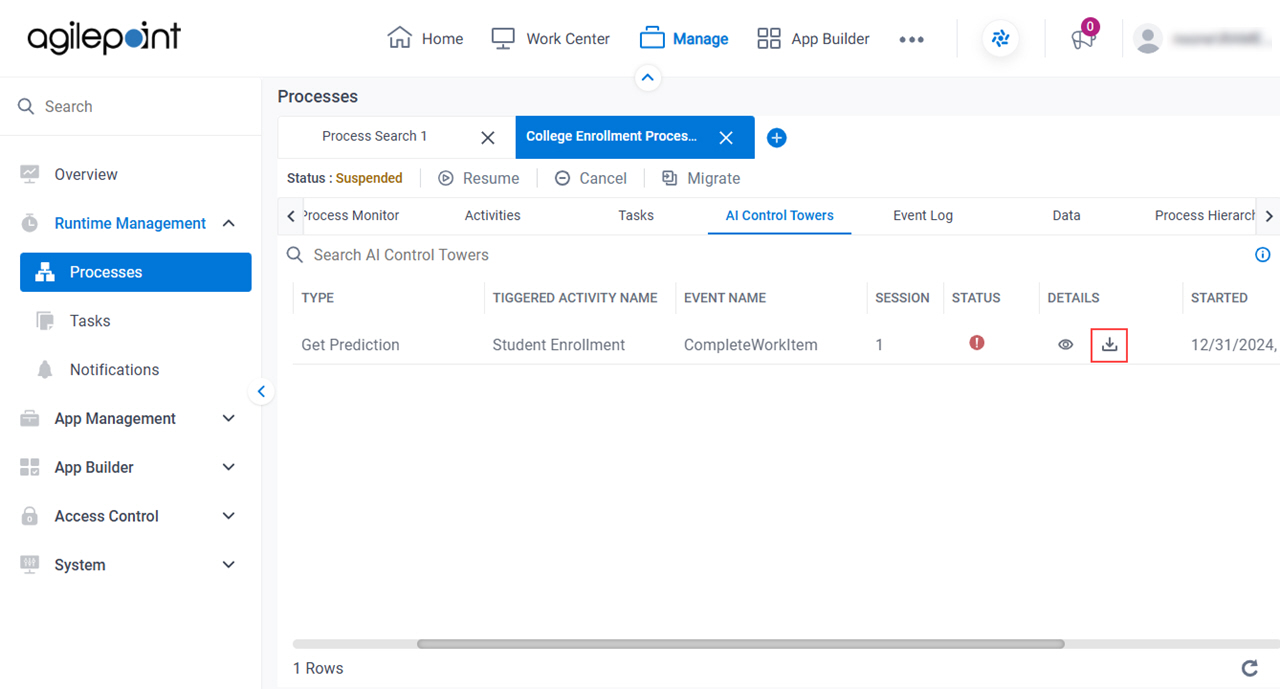Open the Home page
The image size is (1280, 689).
(425, 39)
